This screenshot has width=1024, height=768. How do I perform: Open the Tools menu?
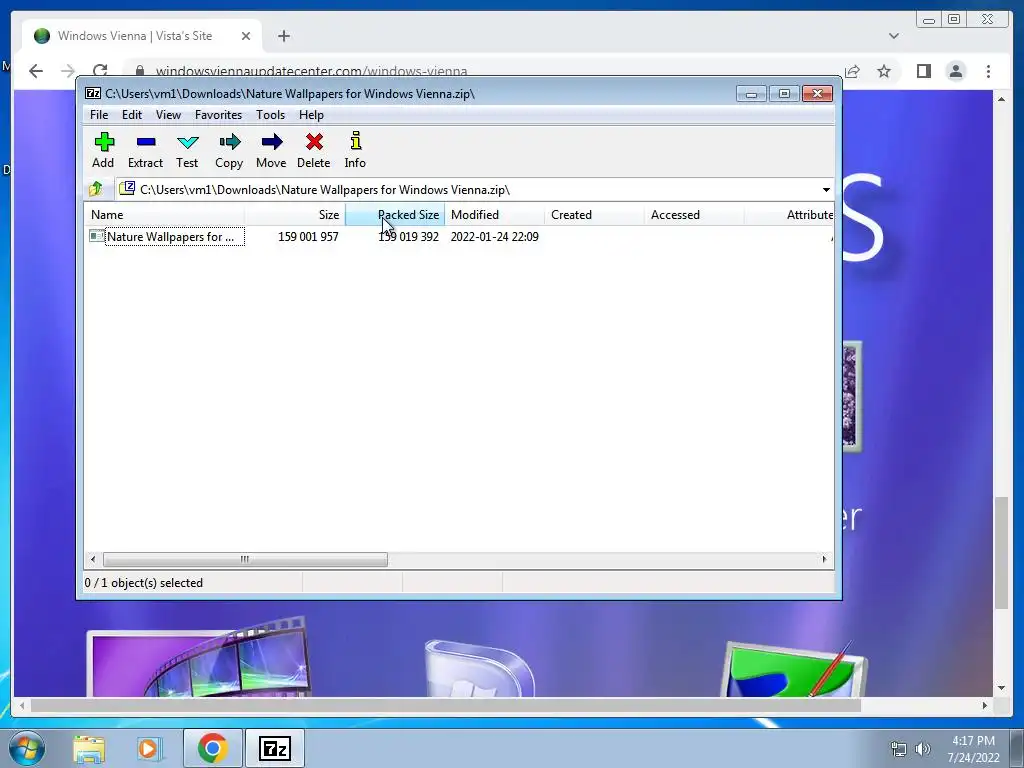pos(270,115)
